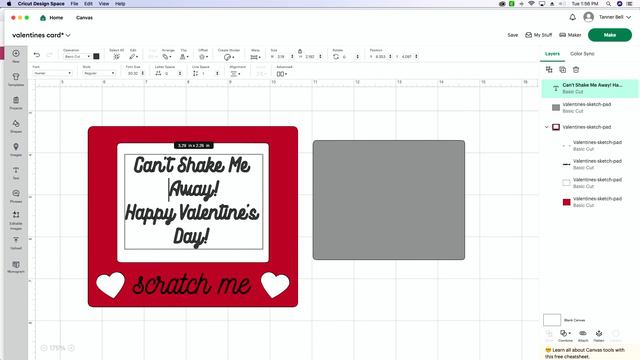Click the Tanner Bell profile avatar

coord(588,17)
